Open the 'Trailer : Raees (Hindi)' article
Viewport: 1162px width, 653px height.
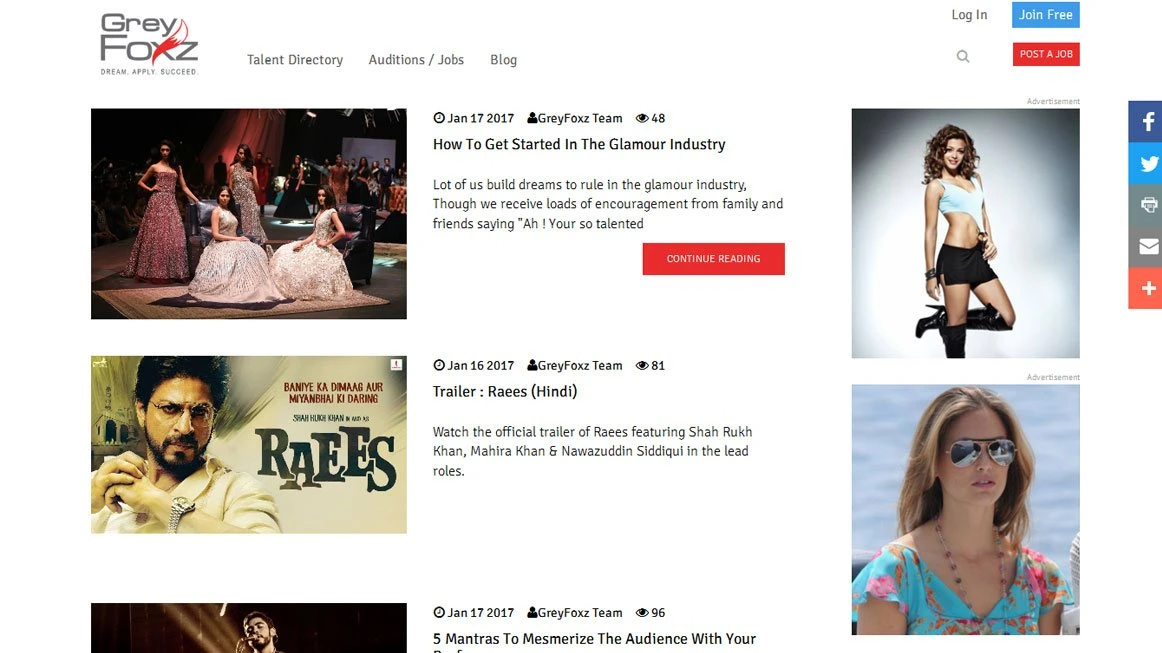coord(505,392)
